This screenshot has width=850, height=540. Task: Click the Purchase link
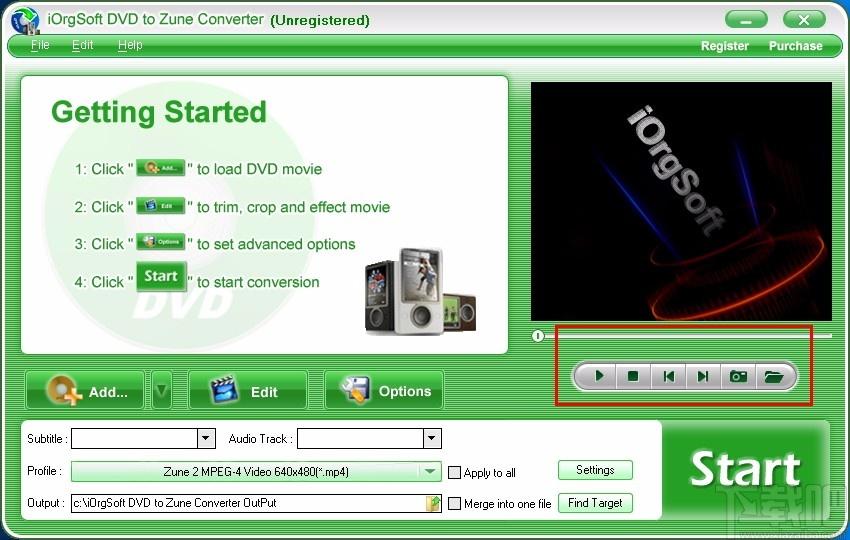795,46
